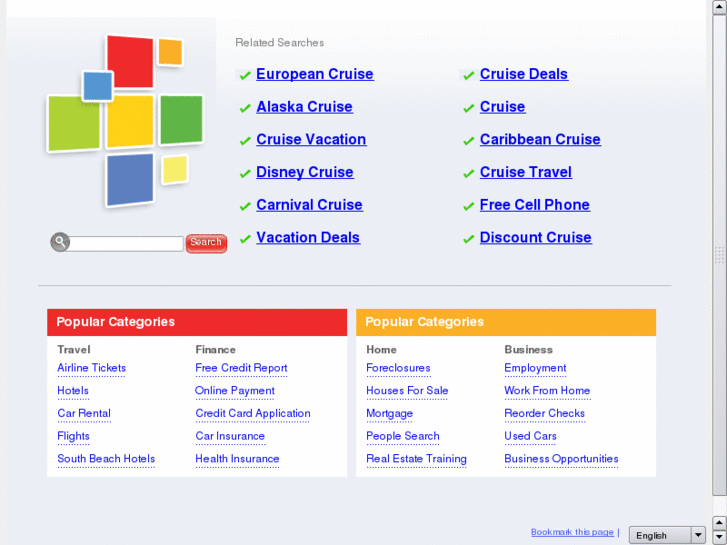Visit the Houses For Sale link
727x545 pixels.
(x=407, y=391)
